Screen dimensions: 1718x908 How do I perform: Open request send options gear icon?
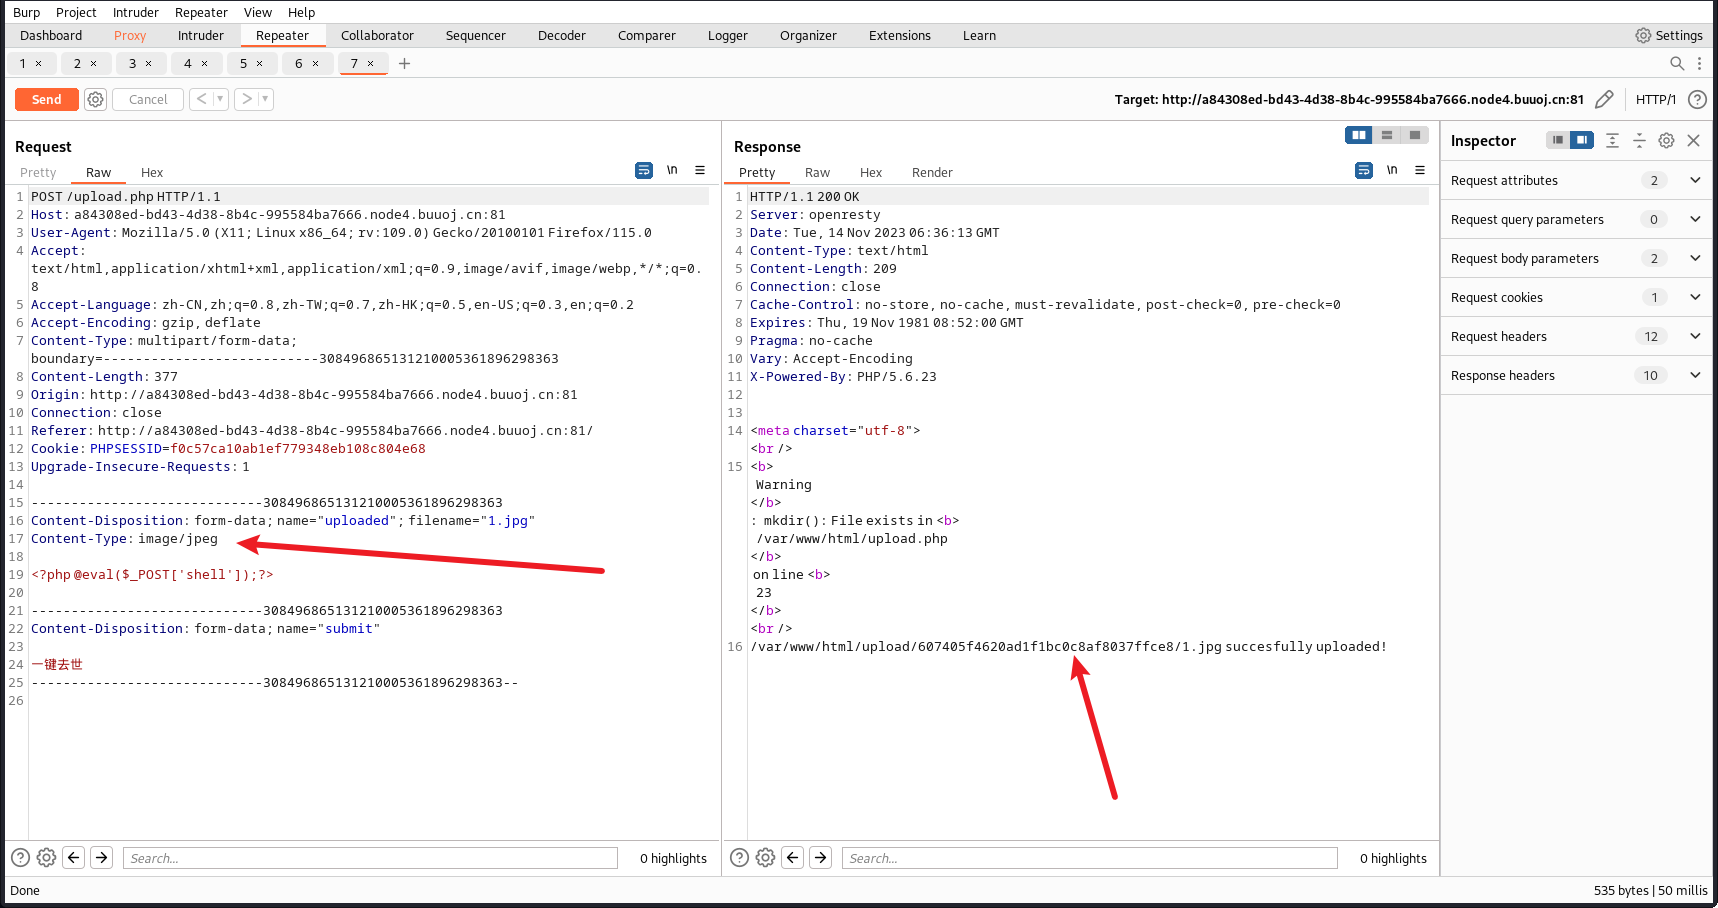95,99
